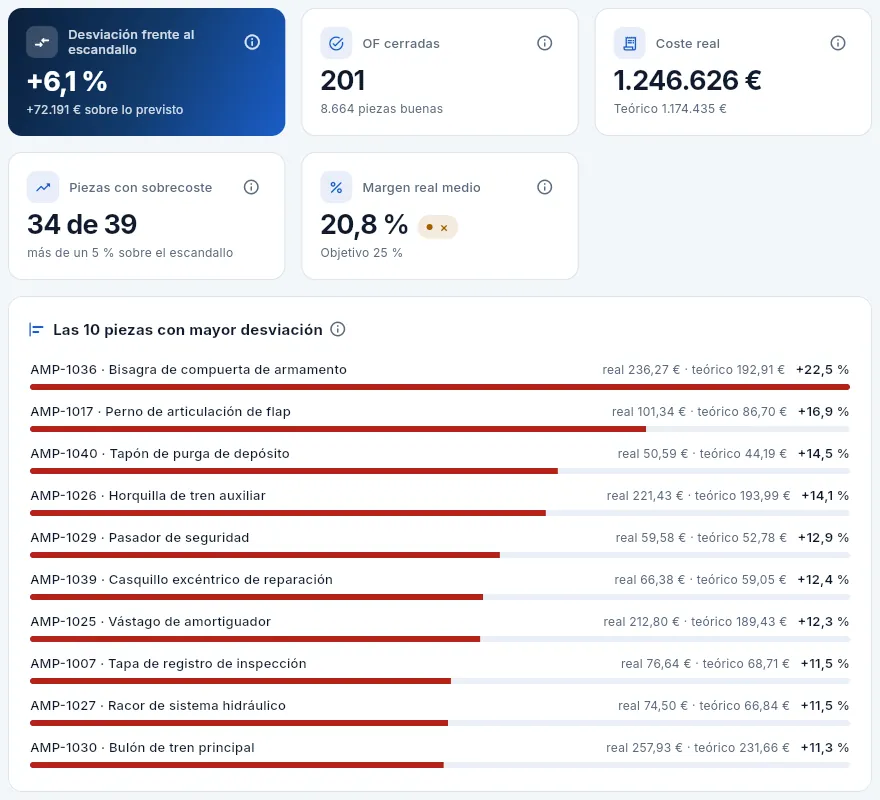The width and height of the screenshot is (880, 800).
Task: Click the 201 closed orders value
Action: coord(342,80)
